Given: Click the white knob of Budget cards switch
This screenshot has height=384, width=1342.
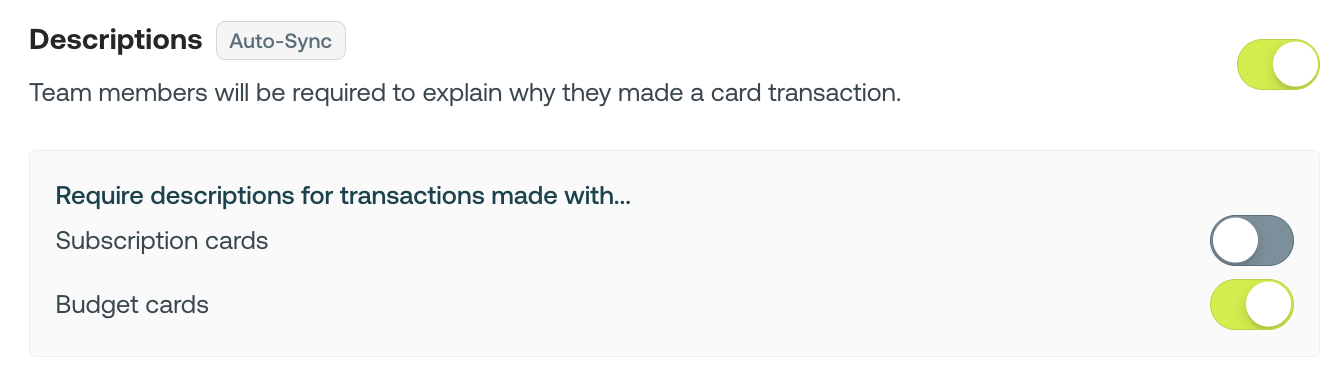Looking at the screenshot, I should [1269, 305].
